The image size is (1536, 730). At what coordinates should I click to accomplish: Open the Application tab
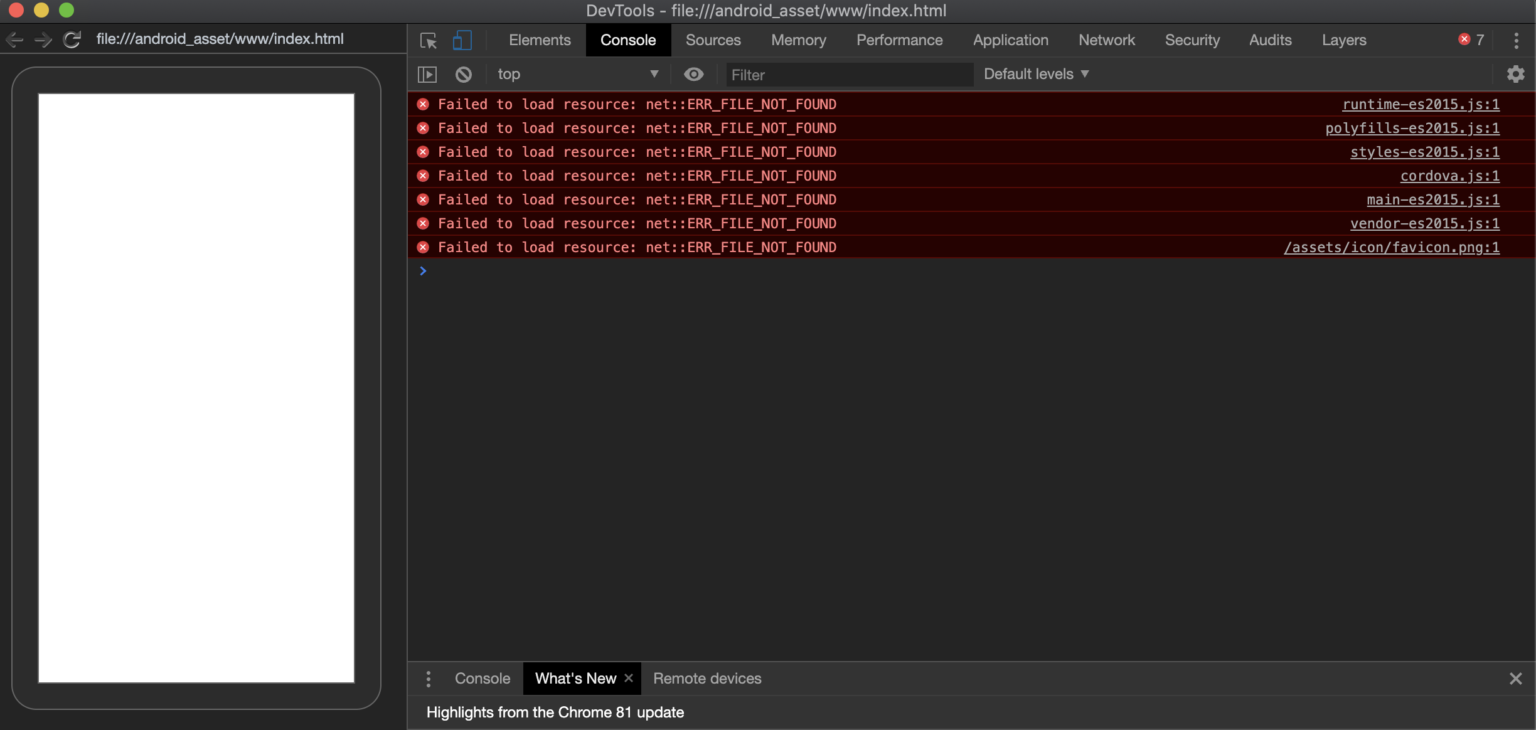[1010, 40]
